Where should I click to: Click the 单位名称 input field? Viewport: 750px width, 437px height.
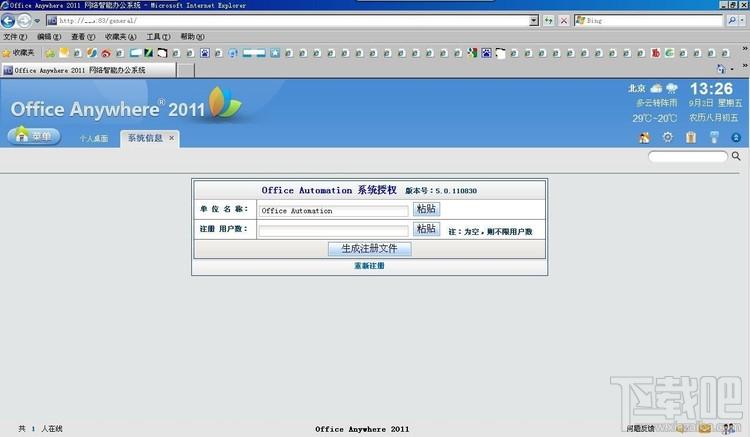(x=333, y=211)
